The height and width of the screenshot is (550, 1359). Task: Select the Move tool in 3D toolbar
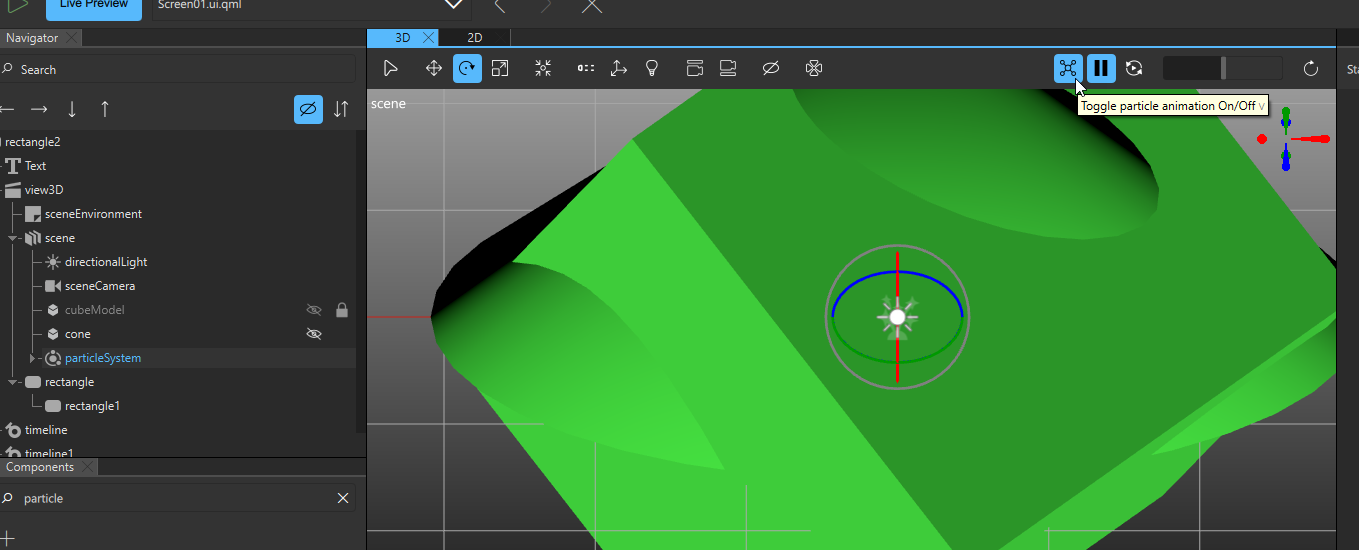click(434, 68)
